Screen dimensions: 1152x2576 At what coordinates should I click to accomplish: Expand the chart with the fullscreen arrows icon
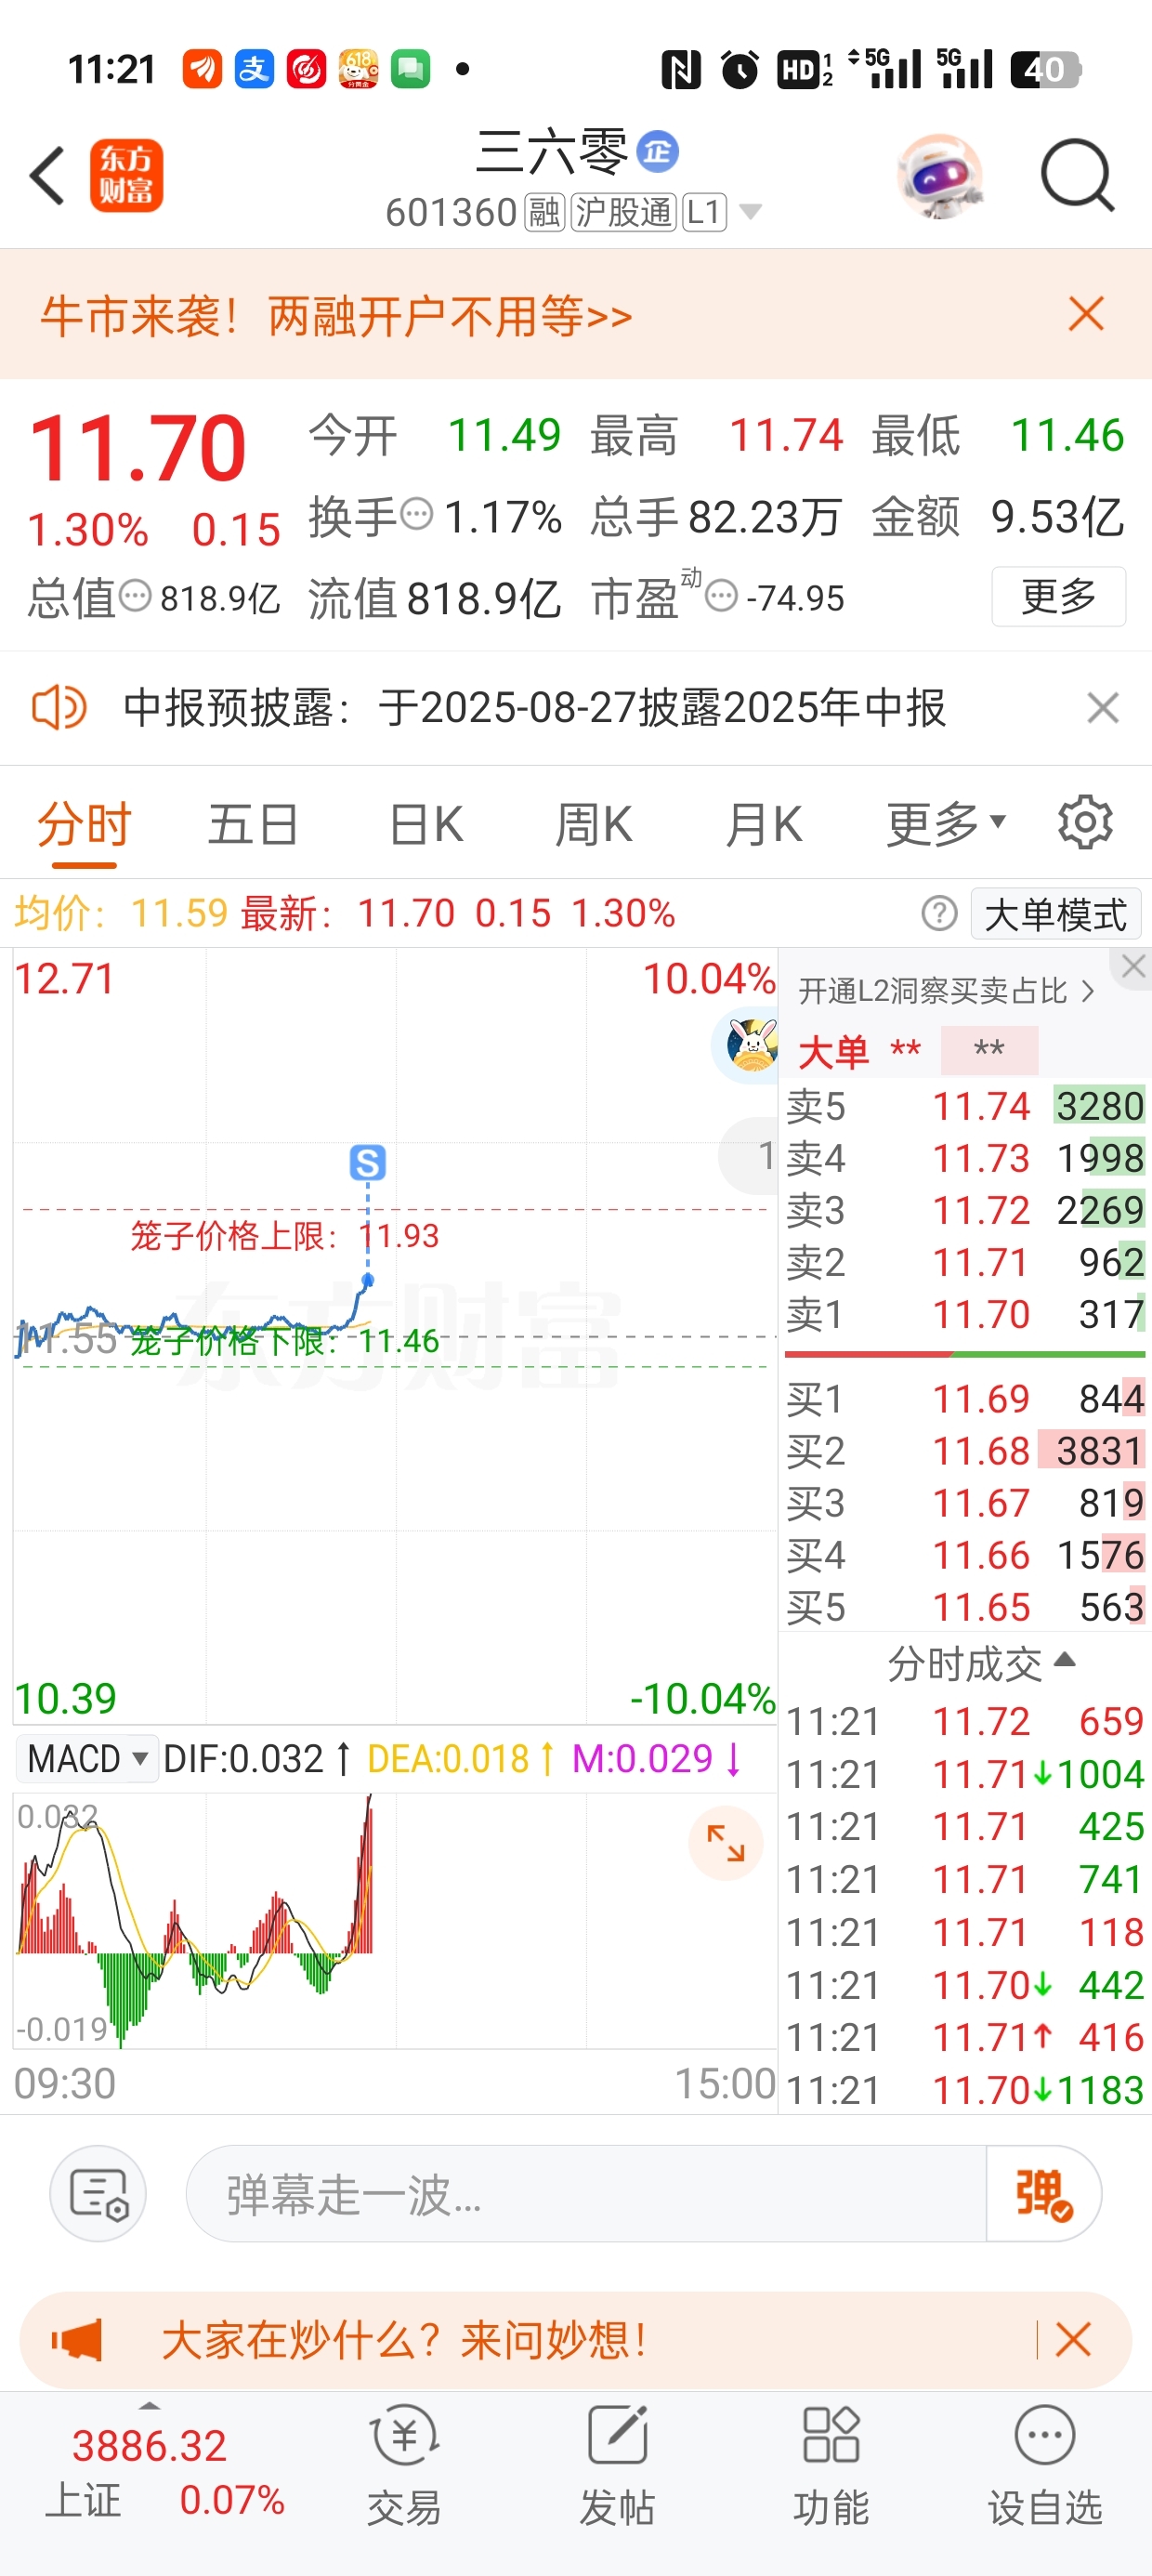726,1842
